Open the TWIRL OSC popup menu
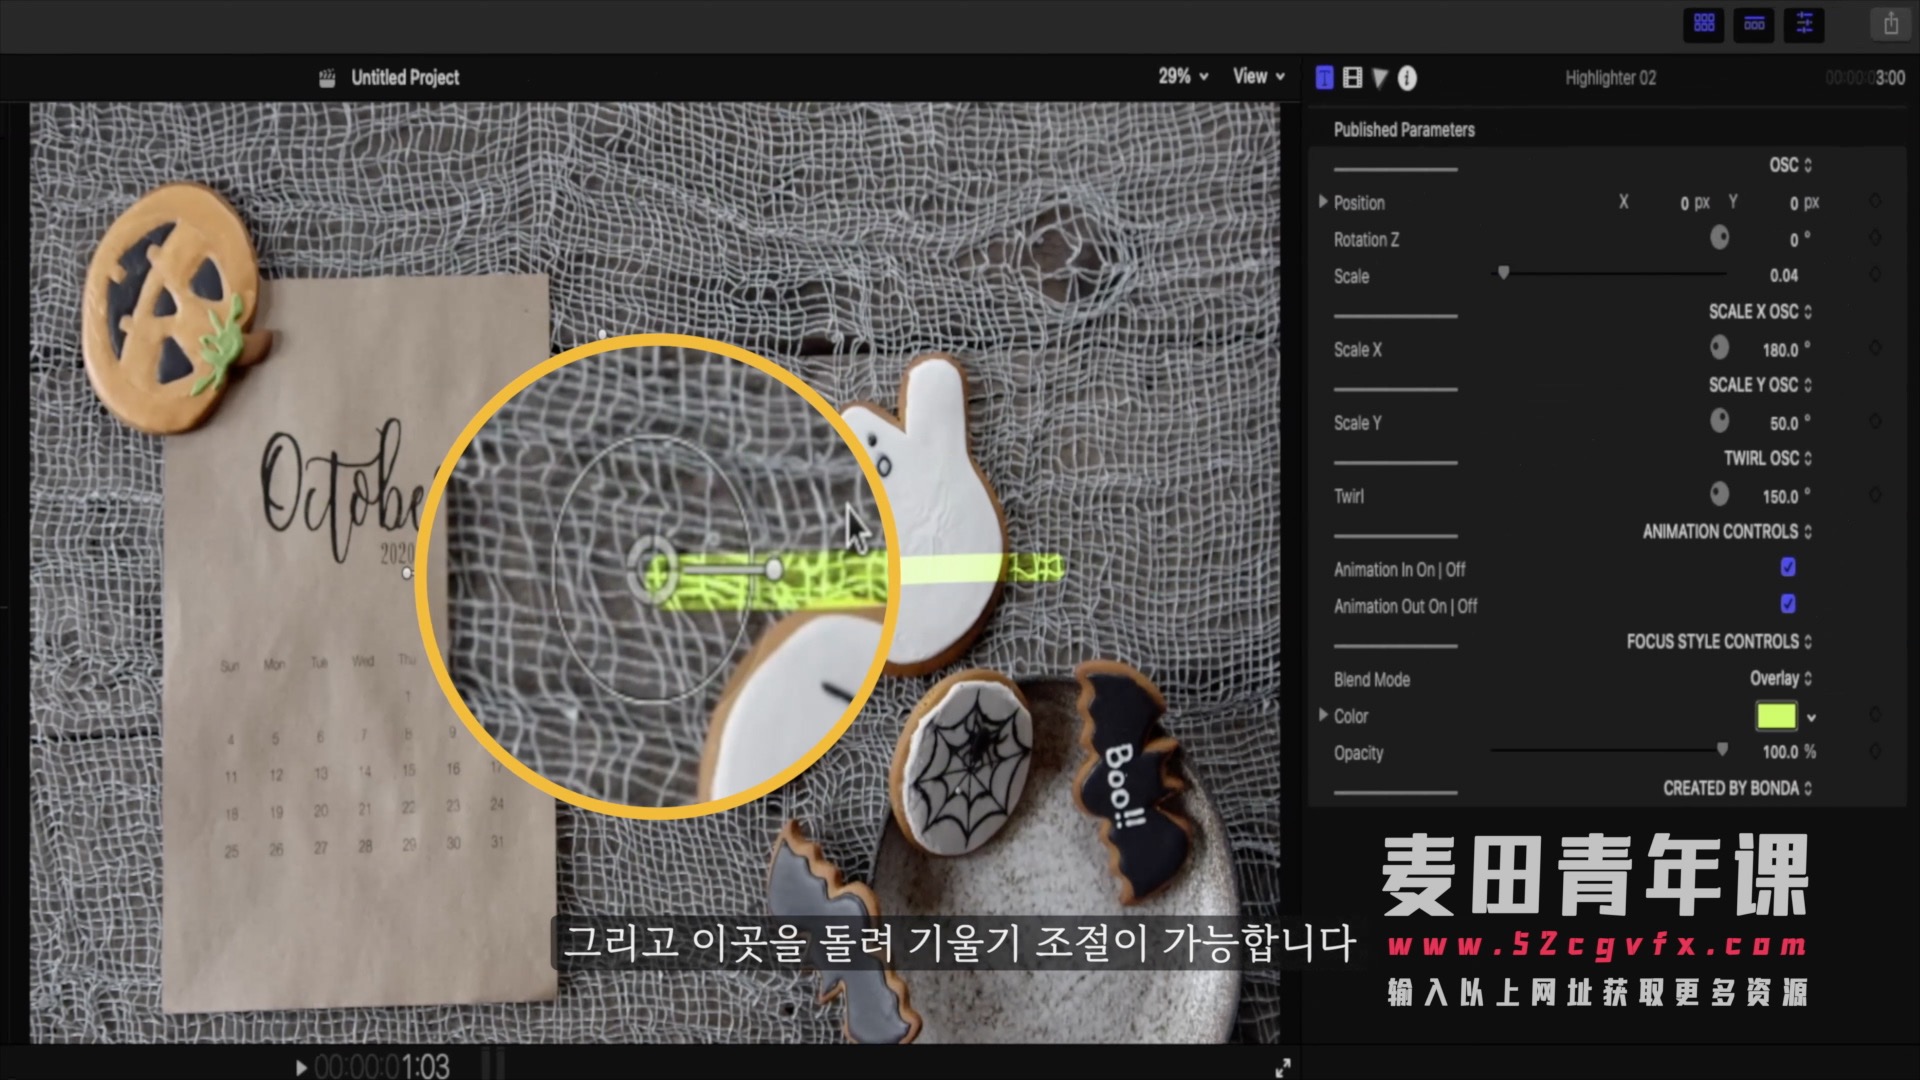 point(1768,458)
